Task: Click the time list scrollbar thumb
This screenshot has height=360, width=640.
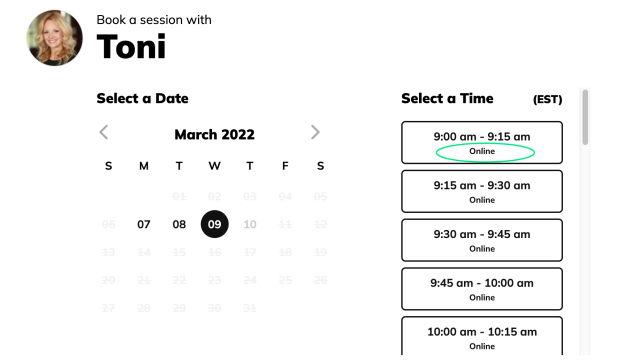Action: pos(585,118)
